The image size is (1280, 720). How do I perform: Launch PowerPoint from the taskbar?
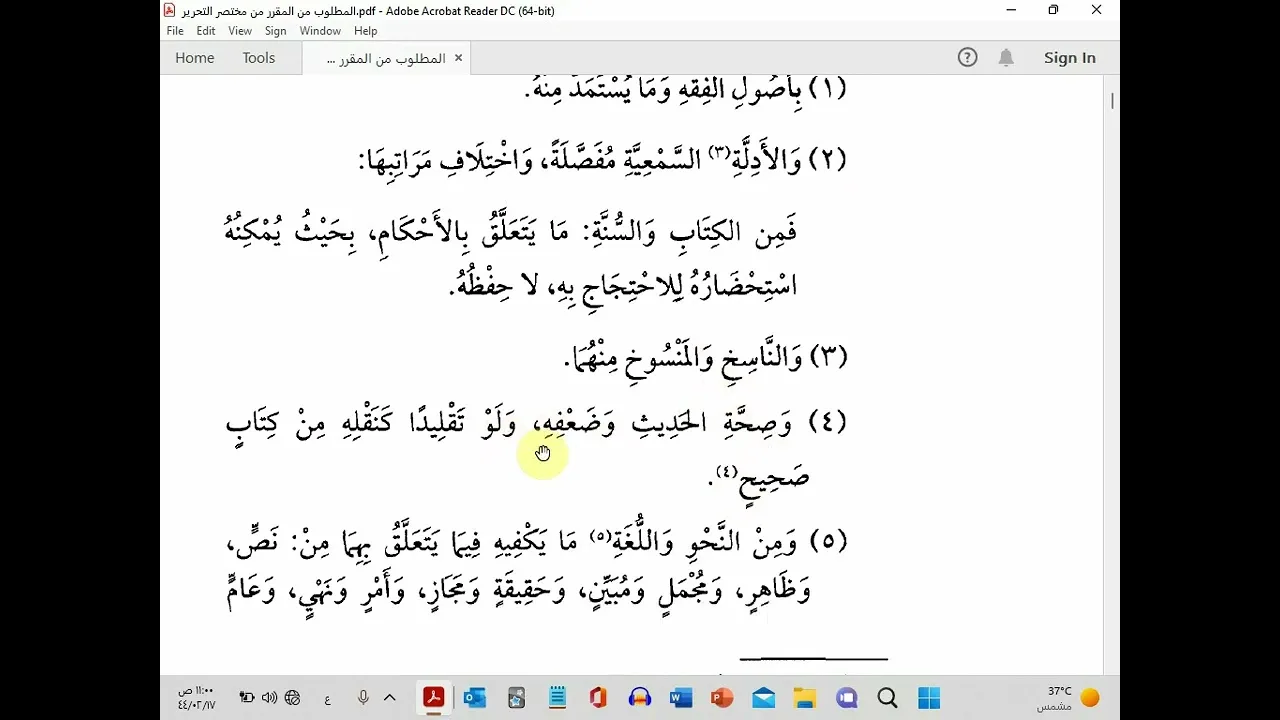coord(722,697)
